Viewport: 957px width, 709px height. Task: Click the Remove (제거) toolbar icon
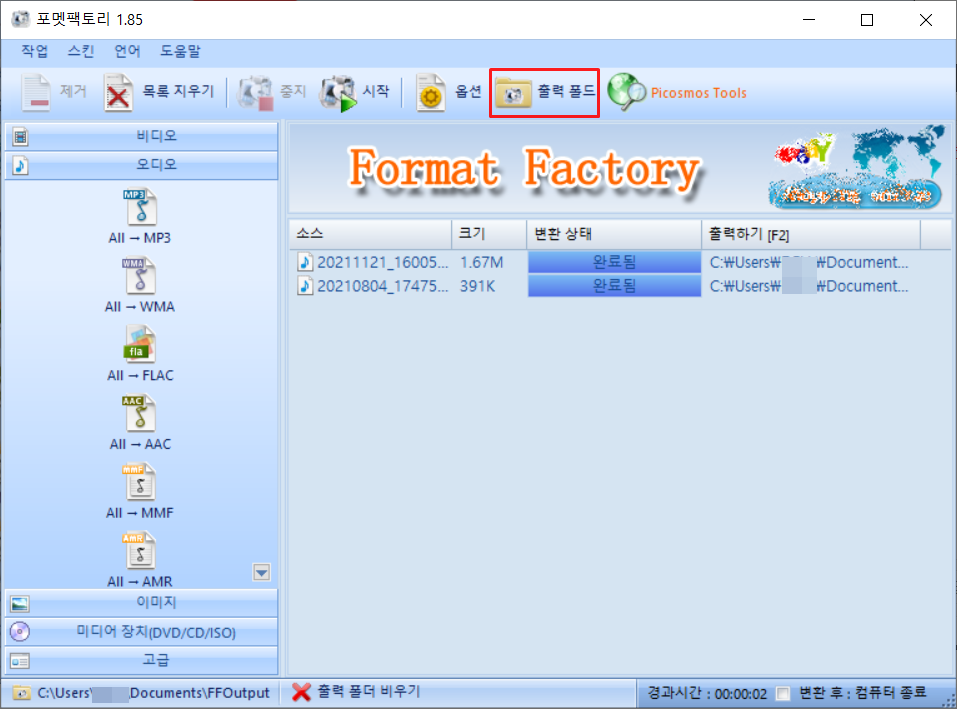pyautogui.click(x=36, y=92)
